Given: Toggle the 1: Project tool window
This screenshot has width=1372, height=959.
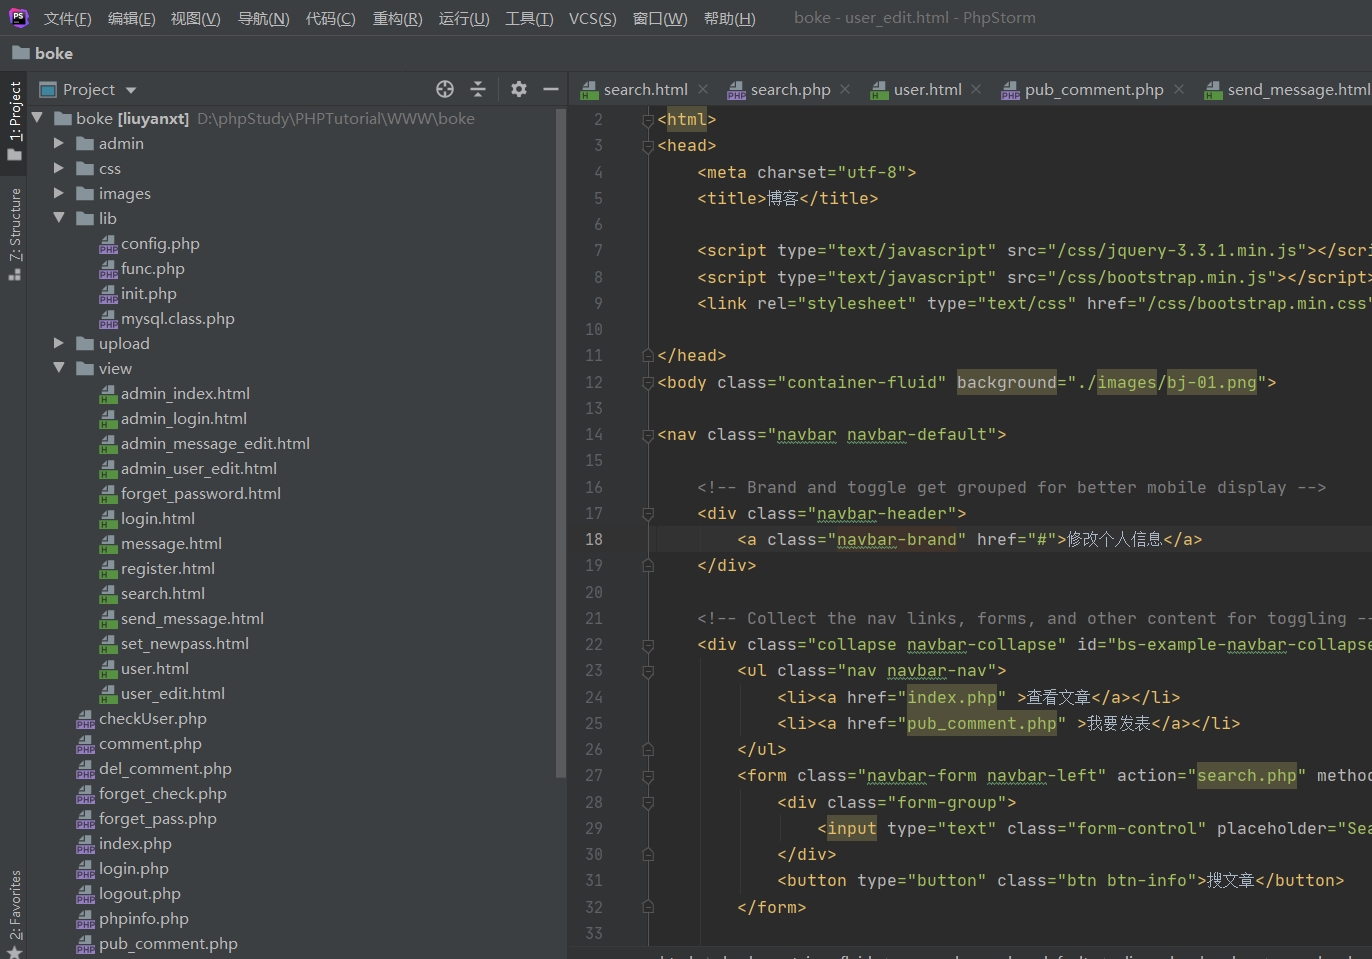Looking at the screenshot, I should pos(14,121).
